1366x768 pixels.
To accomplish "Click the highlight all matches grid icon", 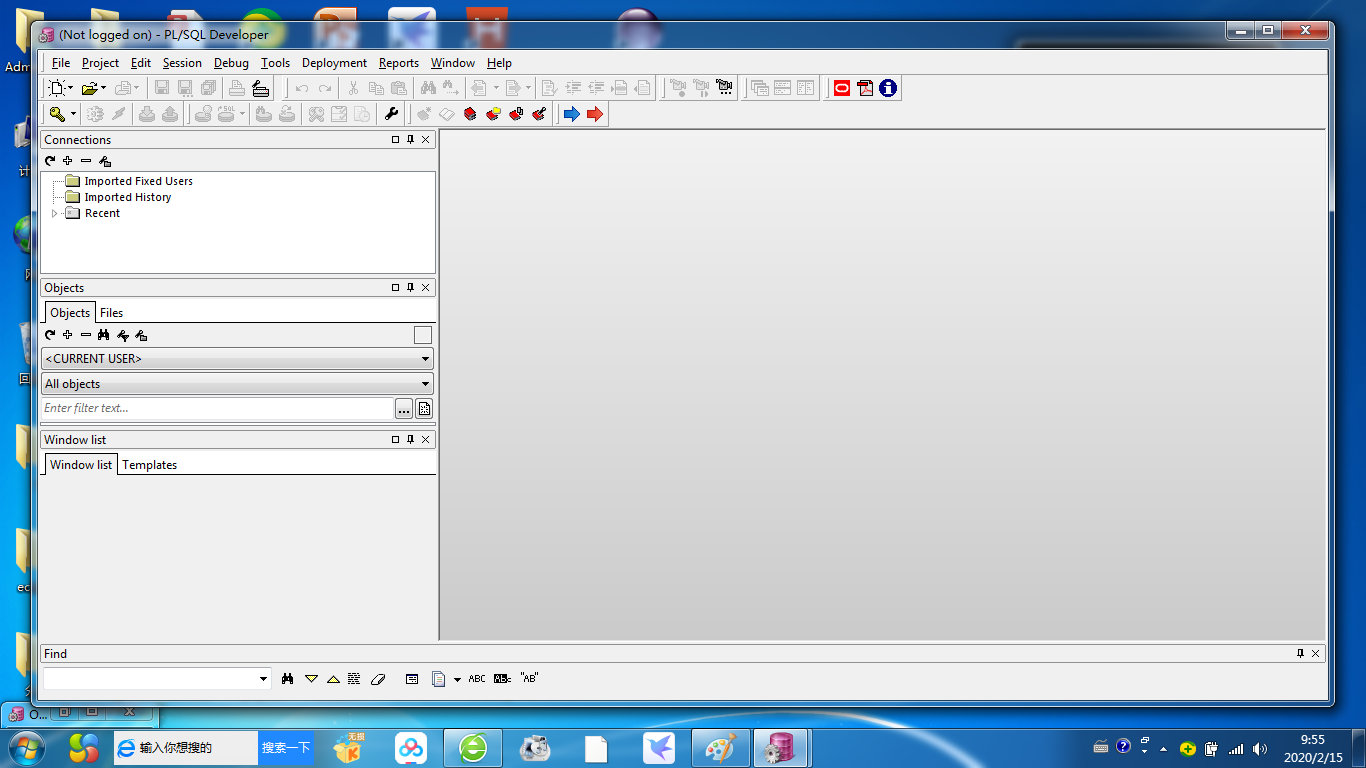I will 354,679.
